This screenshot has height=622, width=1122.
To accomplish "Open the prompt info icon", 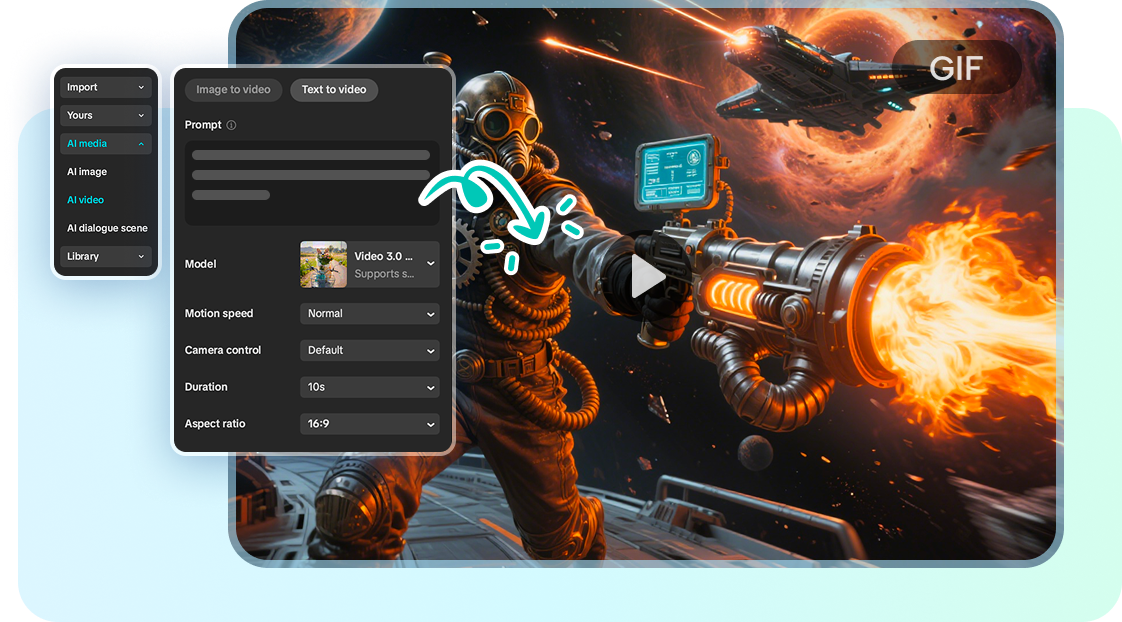I will coord(231,125).
